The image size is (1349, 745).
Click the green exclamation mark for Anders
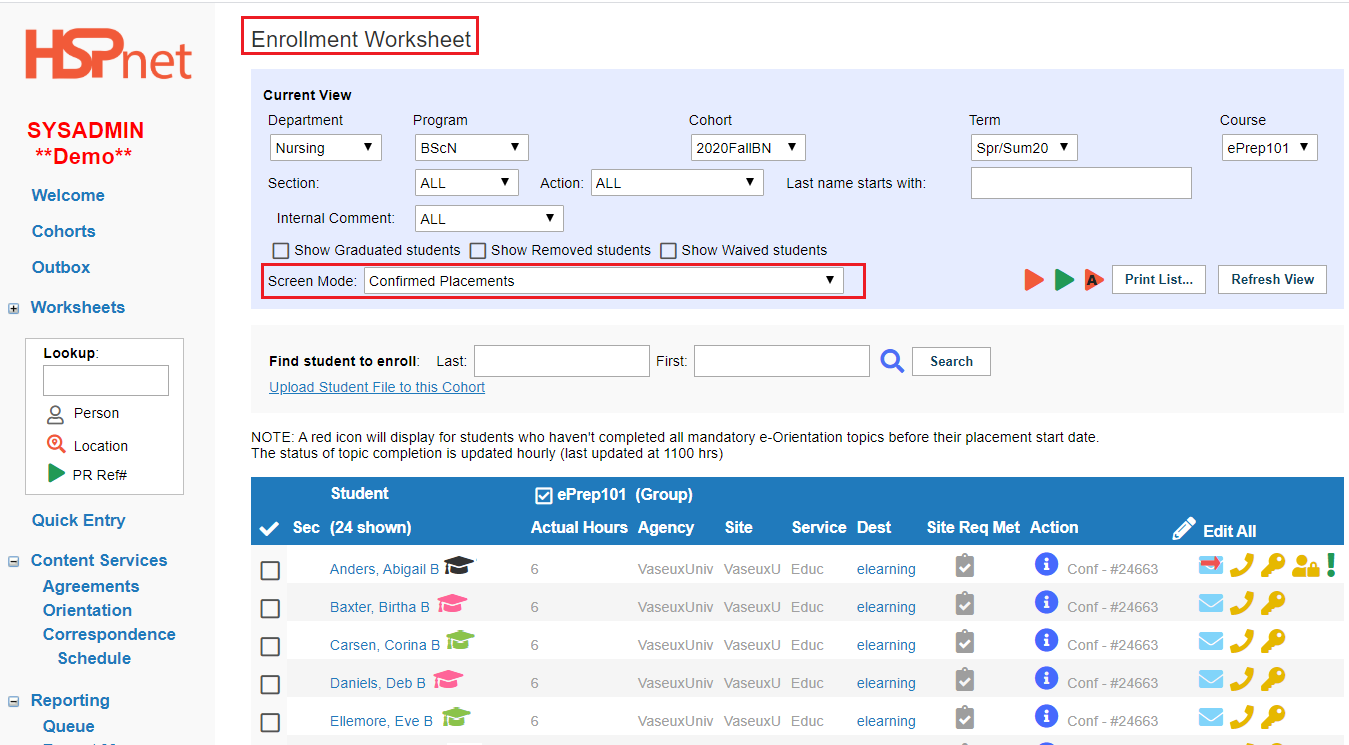(1331, 566)
